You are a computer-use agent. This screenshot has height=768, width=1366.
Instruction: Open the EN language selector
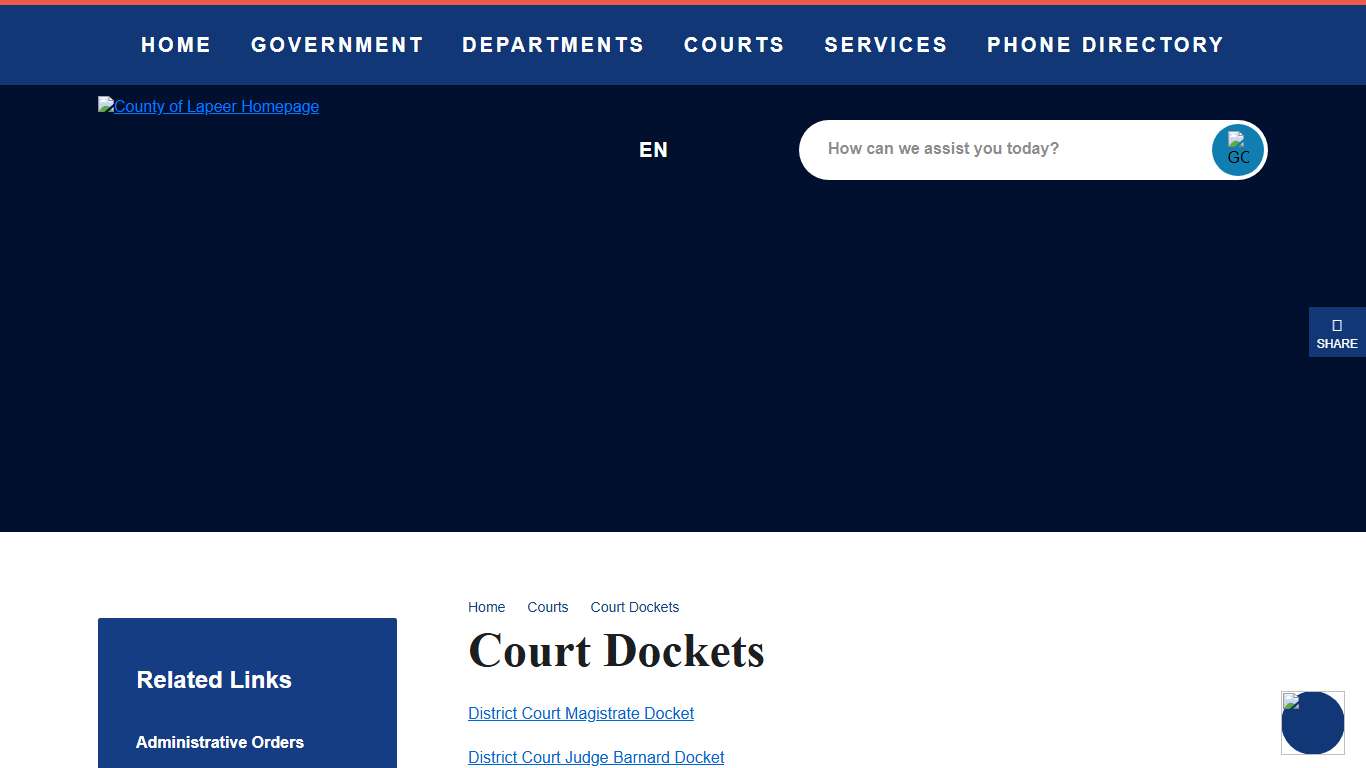click(x=653, y=150)
